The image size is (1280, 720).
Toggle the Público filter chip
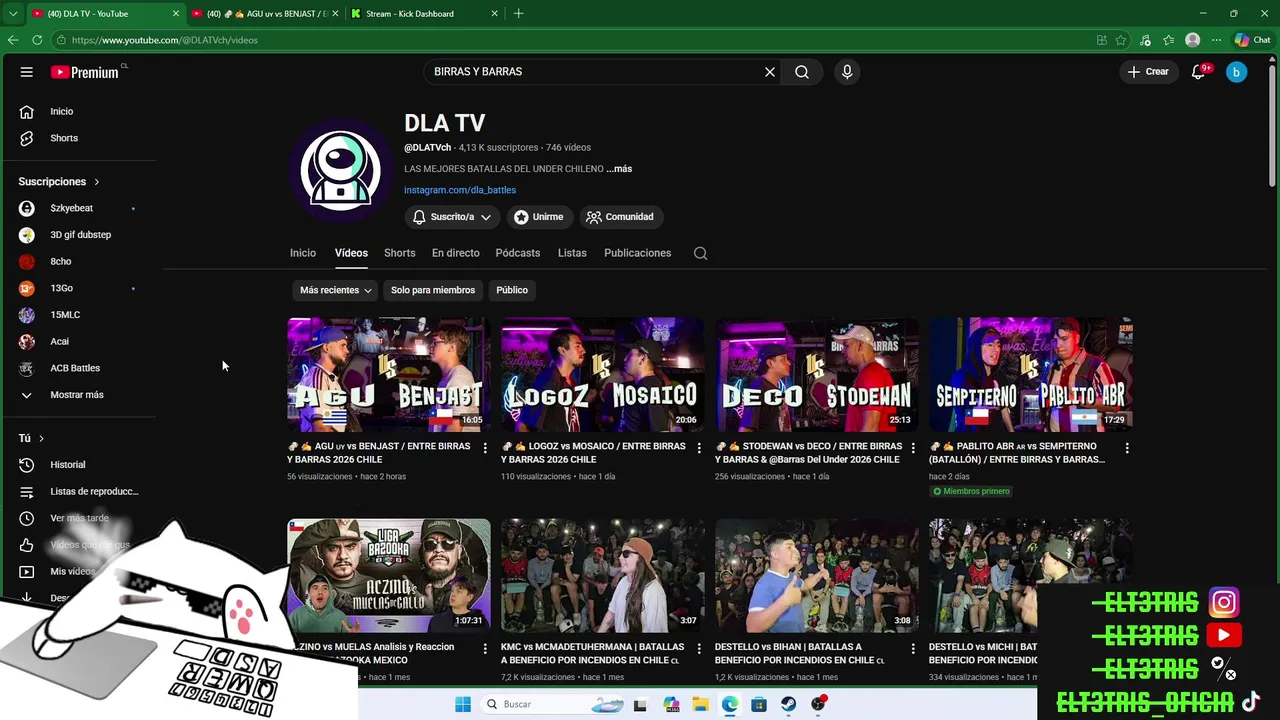coord(512,290)
